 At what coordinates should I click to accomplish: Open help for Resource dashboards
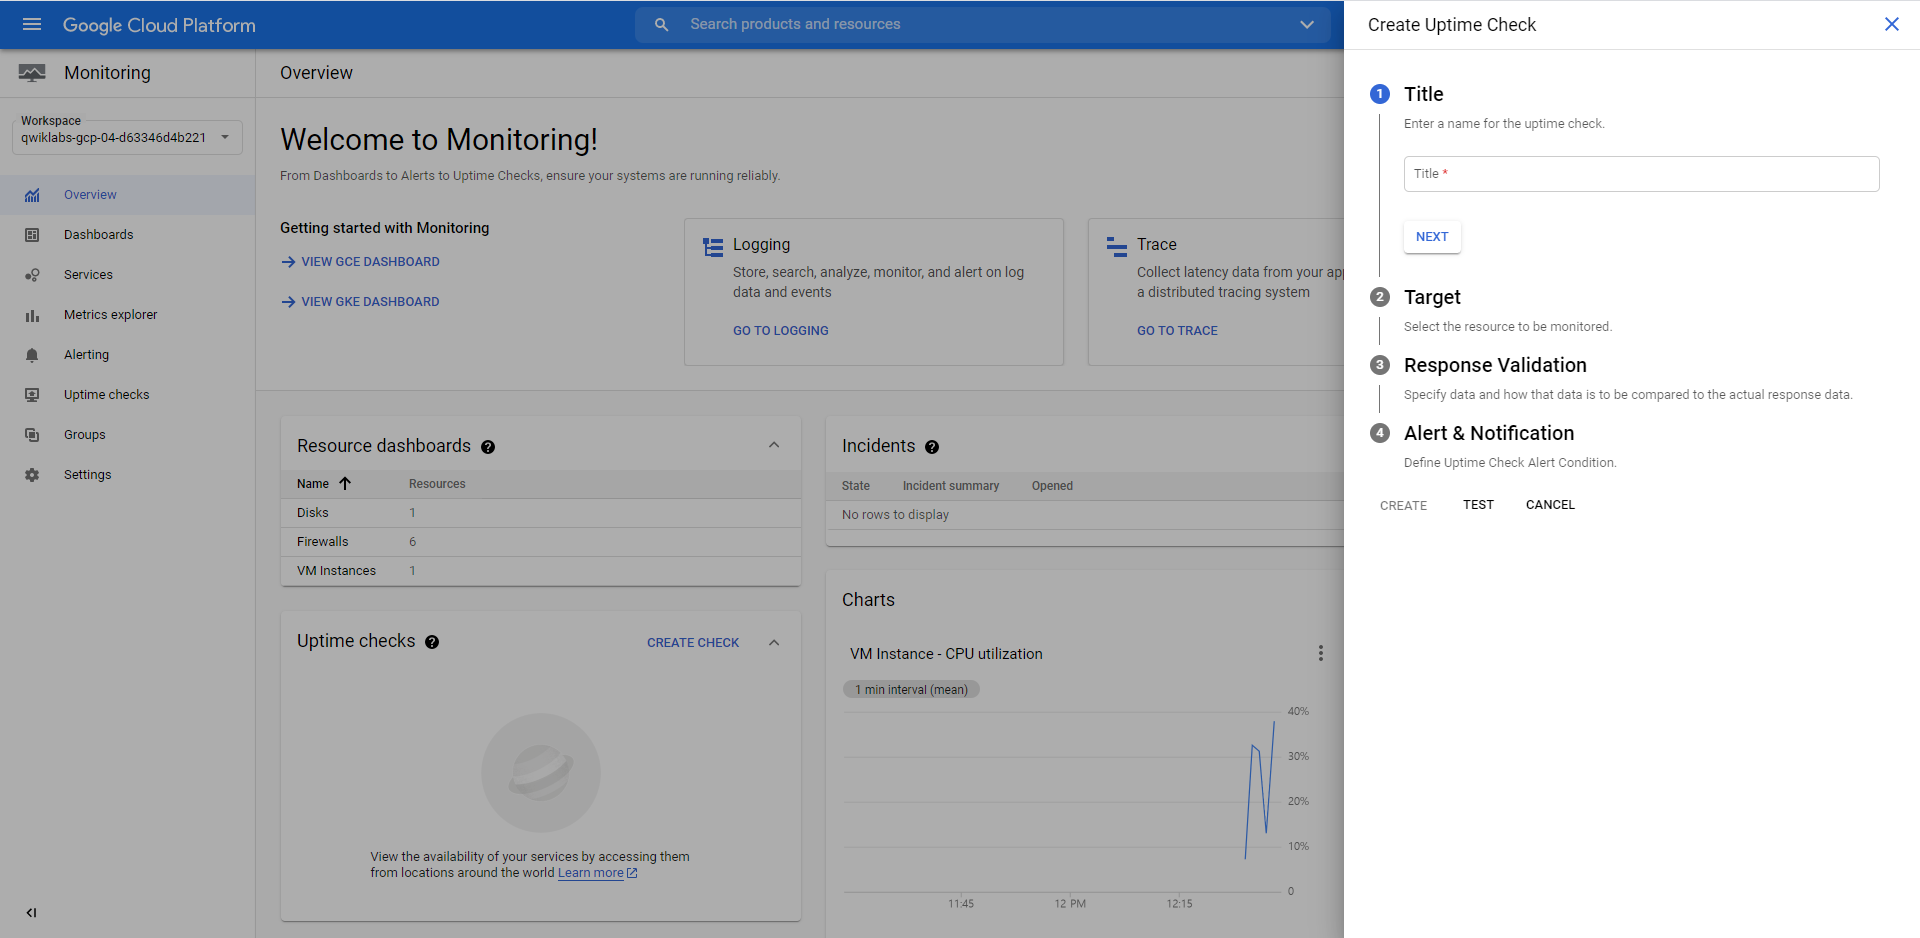tap(488, 447)
